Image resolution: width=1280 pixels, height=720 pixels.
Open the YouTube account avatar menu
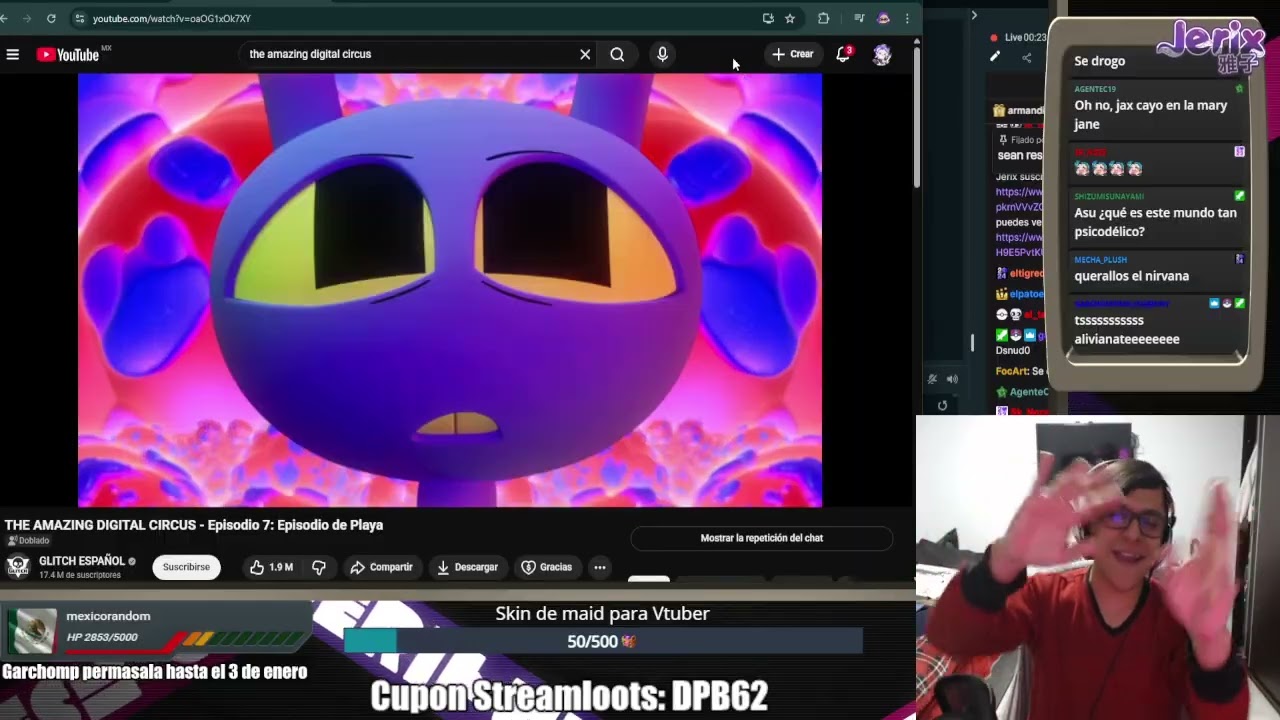[882, 54]
